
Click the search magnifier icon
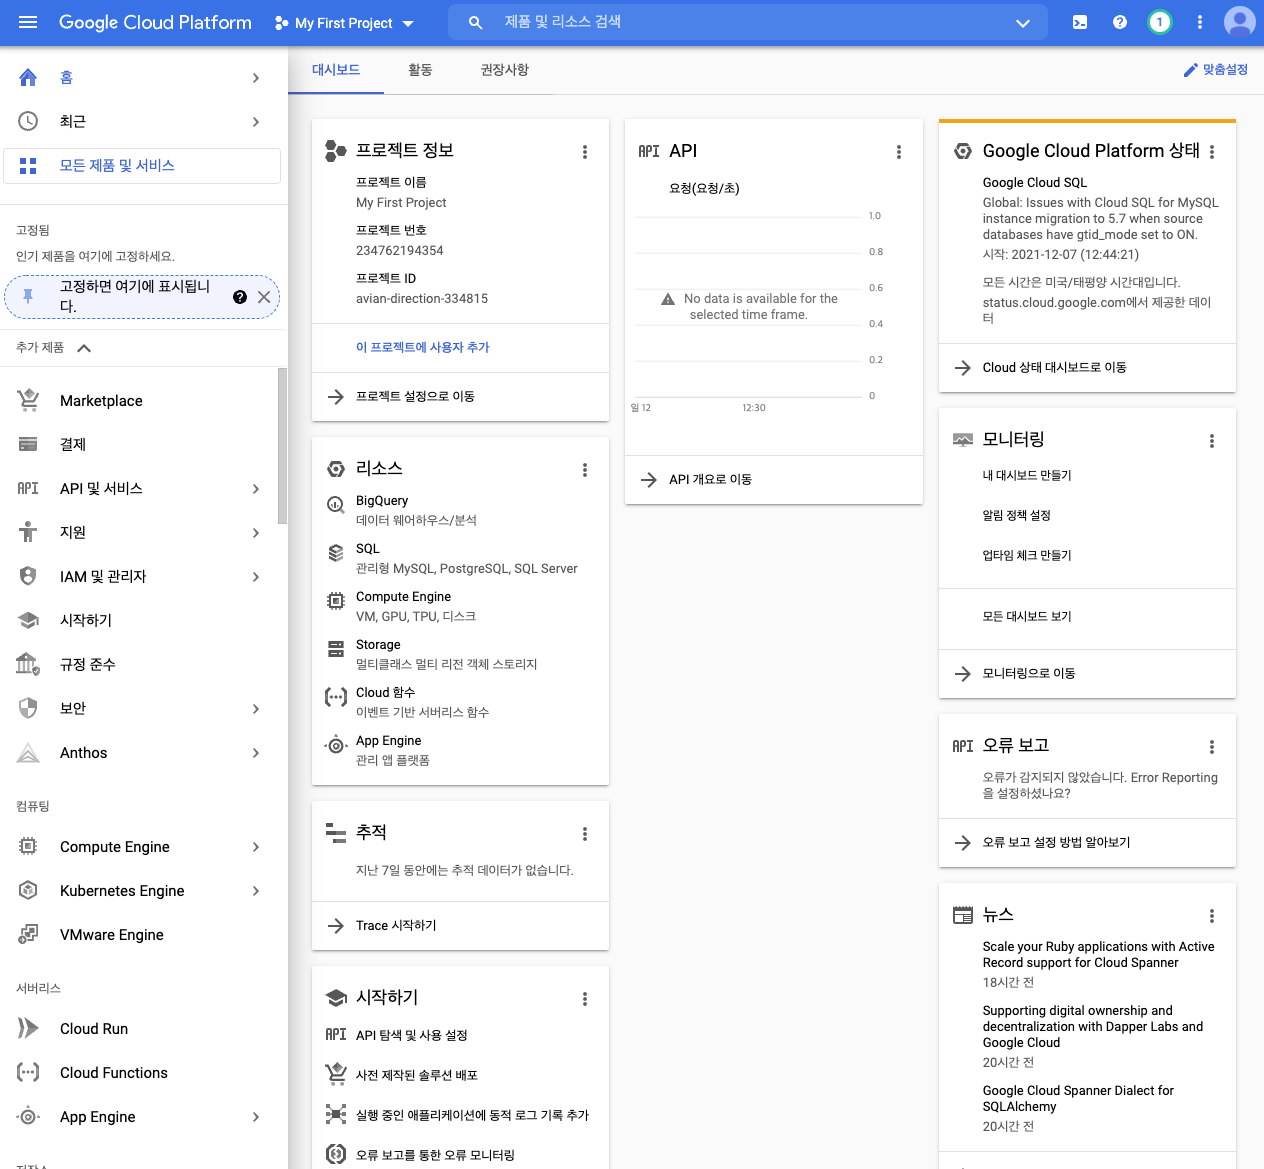476,22
